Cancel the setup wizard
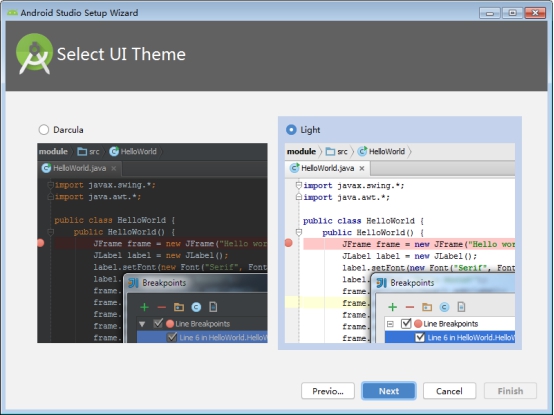 (x=449, y=391)
